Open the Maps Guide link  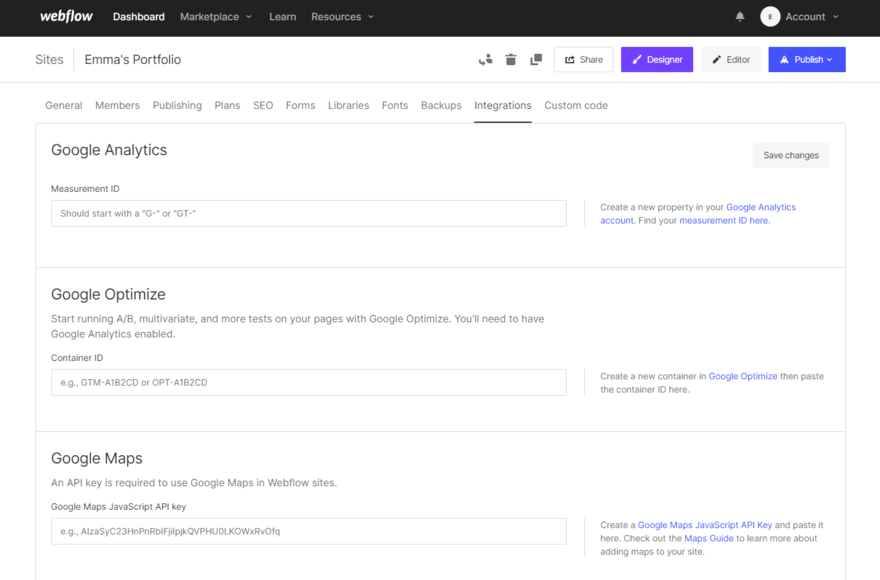[x=708, y=538]
